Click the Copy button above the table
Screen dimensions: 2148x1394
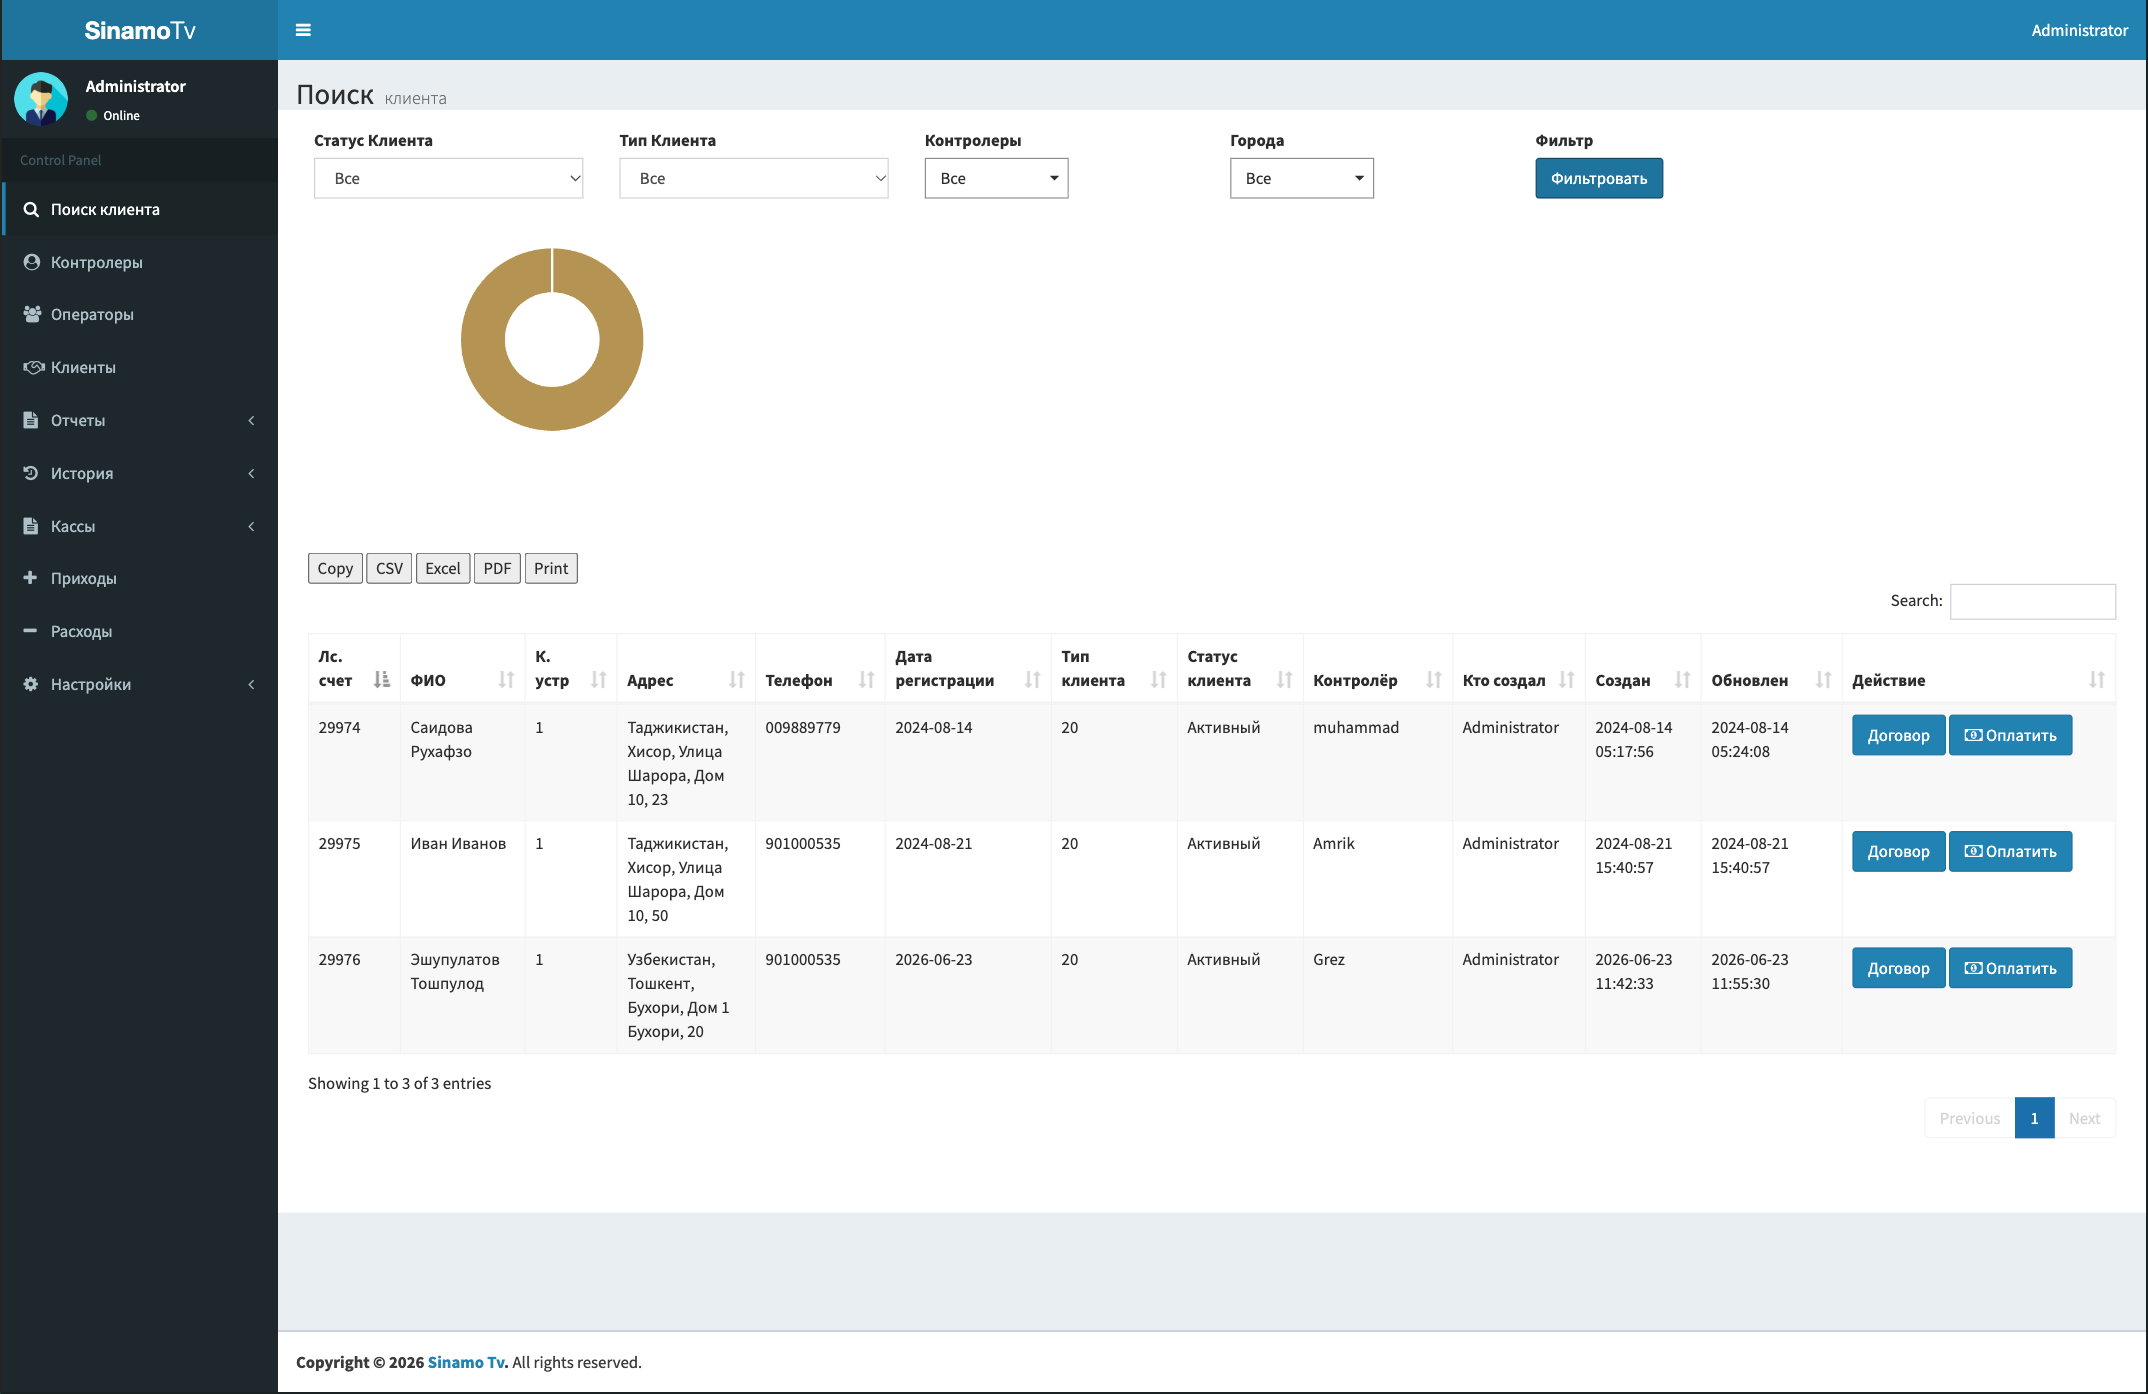[x=335, y=568]
